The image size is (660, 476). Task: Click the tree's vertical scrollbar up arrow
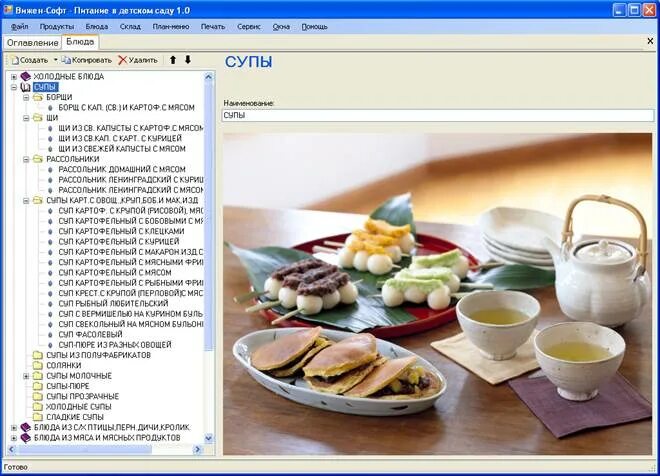pos(209,77)
